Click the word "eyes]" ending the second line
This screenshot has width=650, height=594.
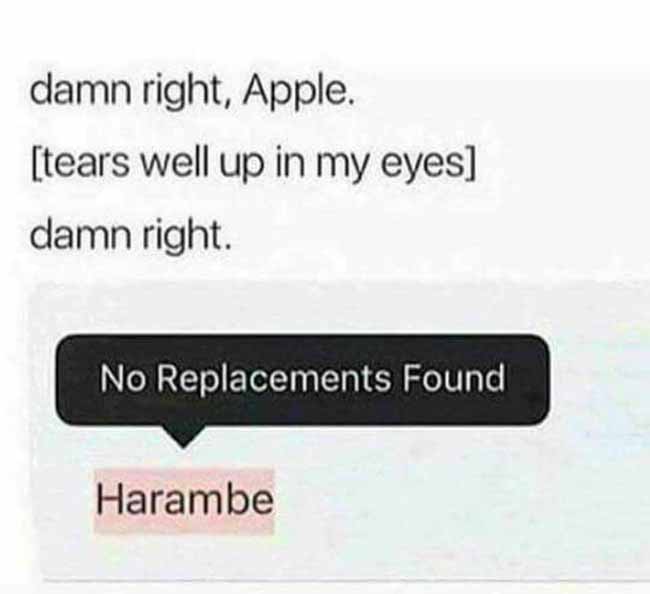point(428,165)
